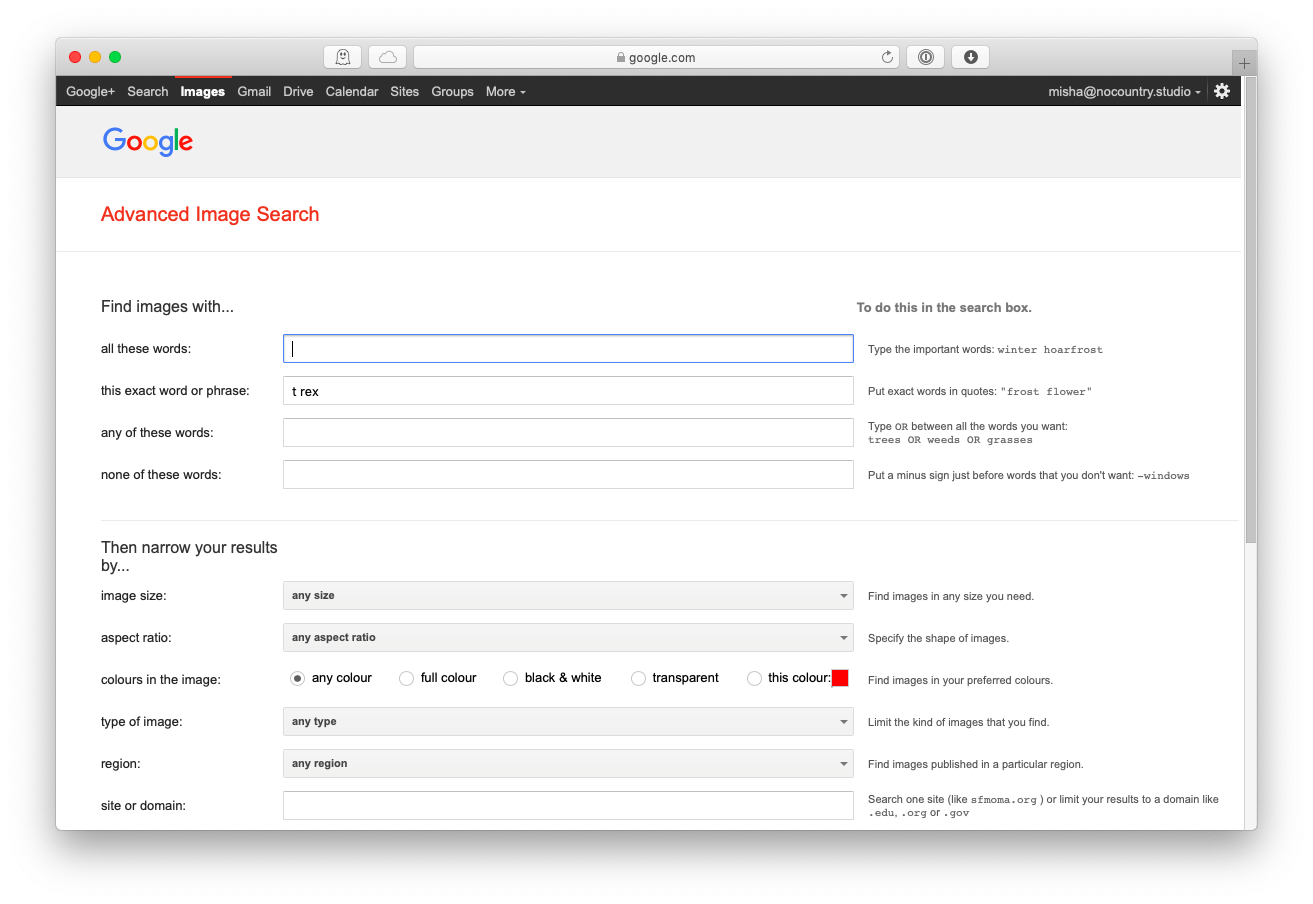
Task: Open the type of image dropdown
Action: (568, 721)
